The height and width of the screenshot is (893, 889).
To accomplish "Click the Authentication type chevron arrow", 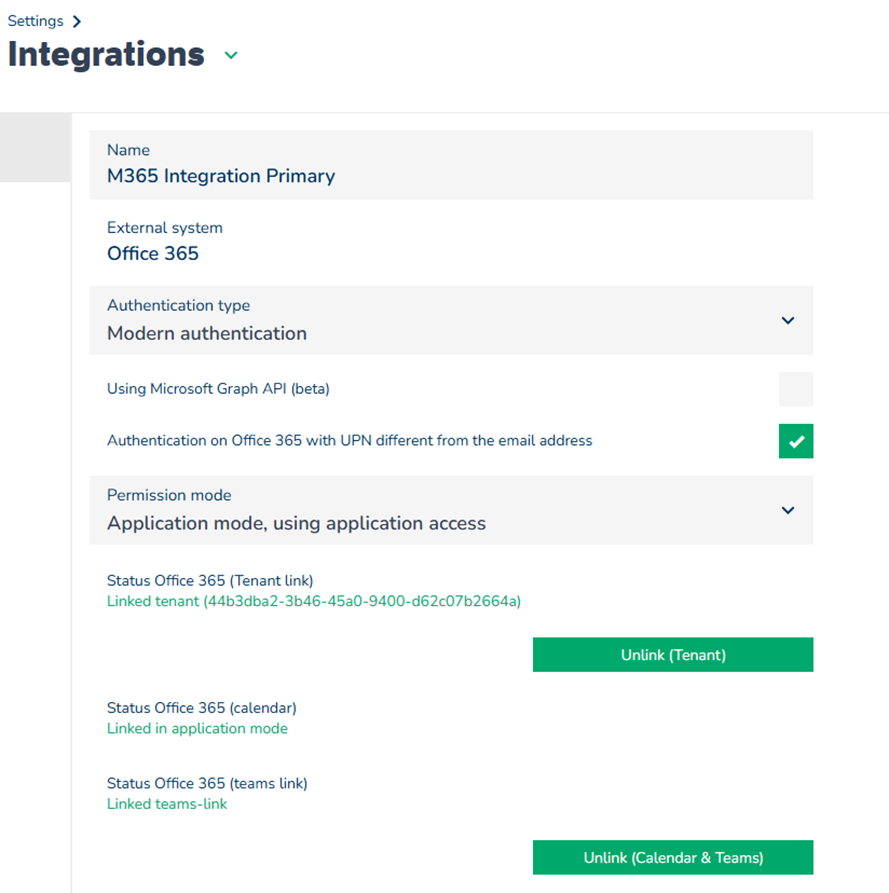I will coord(788,321).
